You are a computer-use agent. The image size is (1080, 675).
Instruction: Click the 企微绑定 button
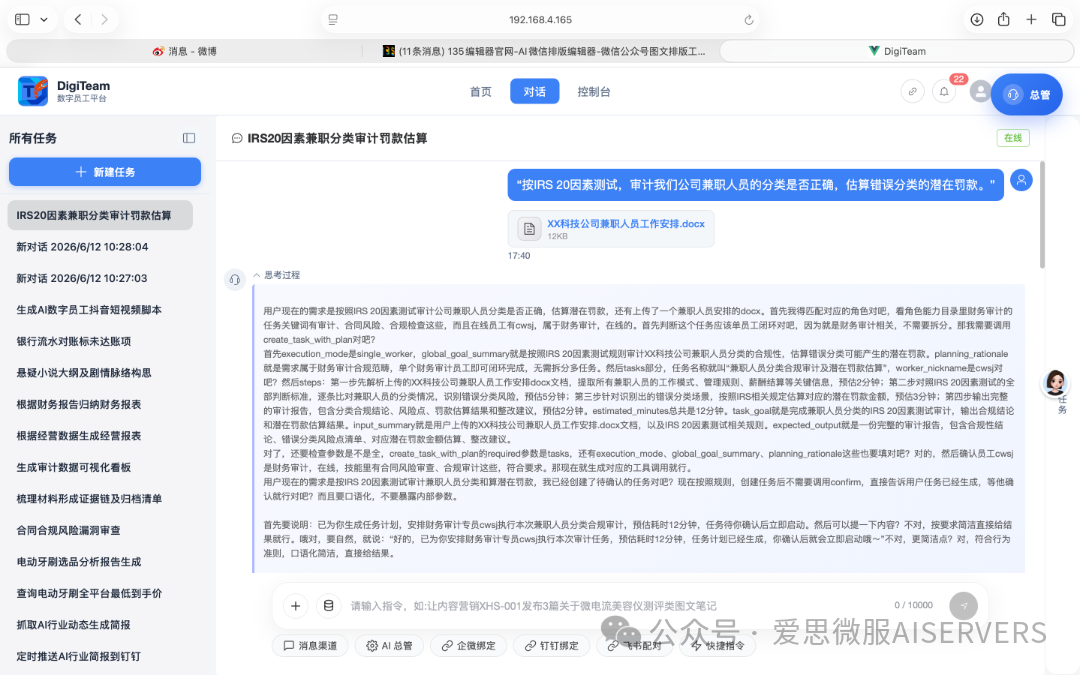468,645
